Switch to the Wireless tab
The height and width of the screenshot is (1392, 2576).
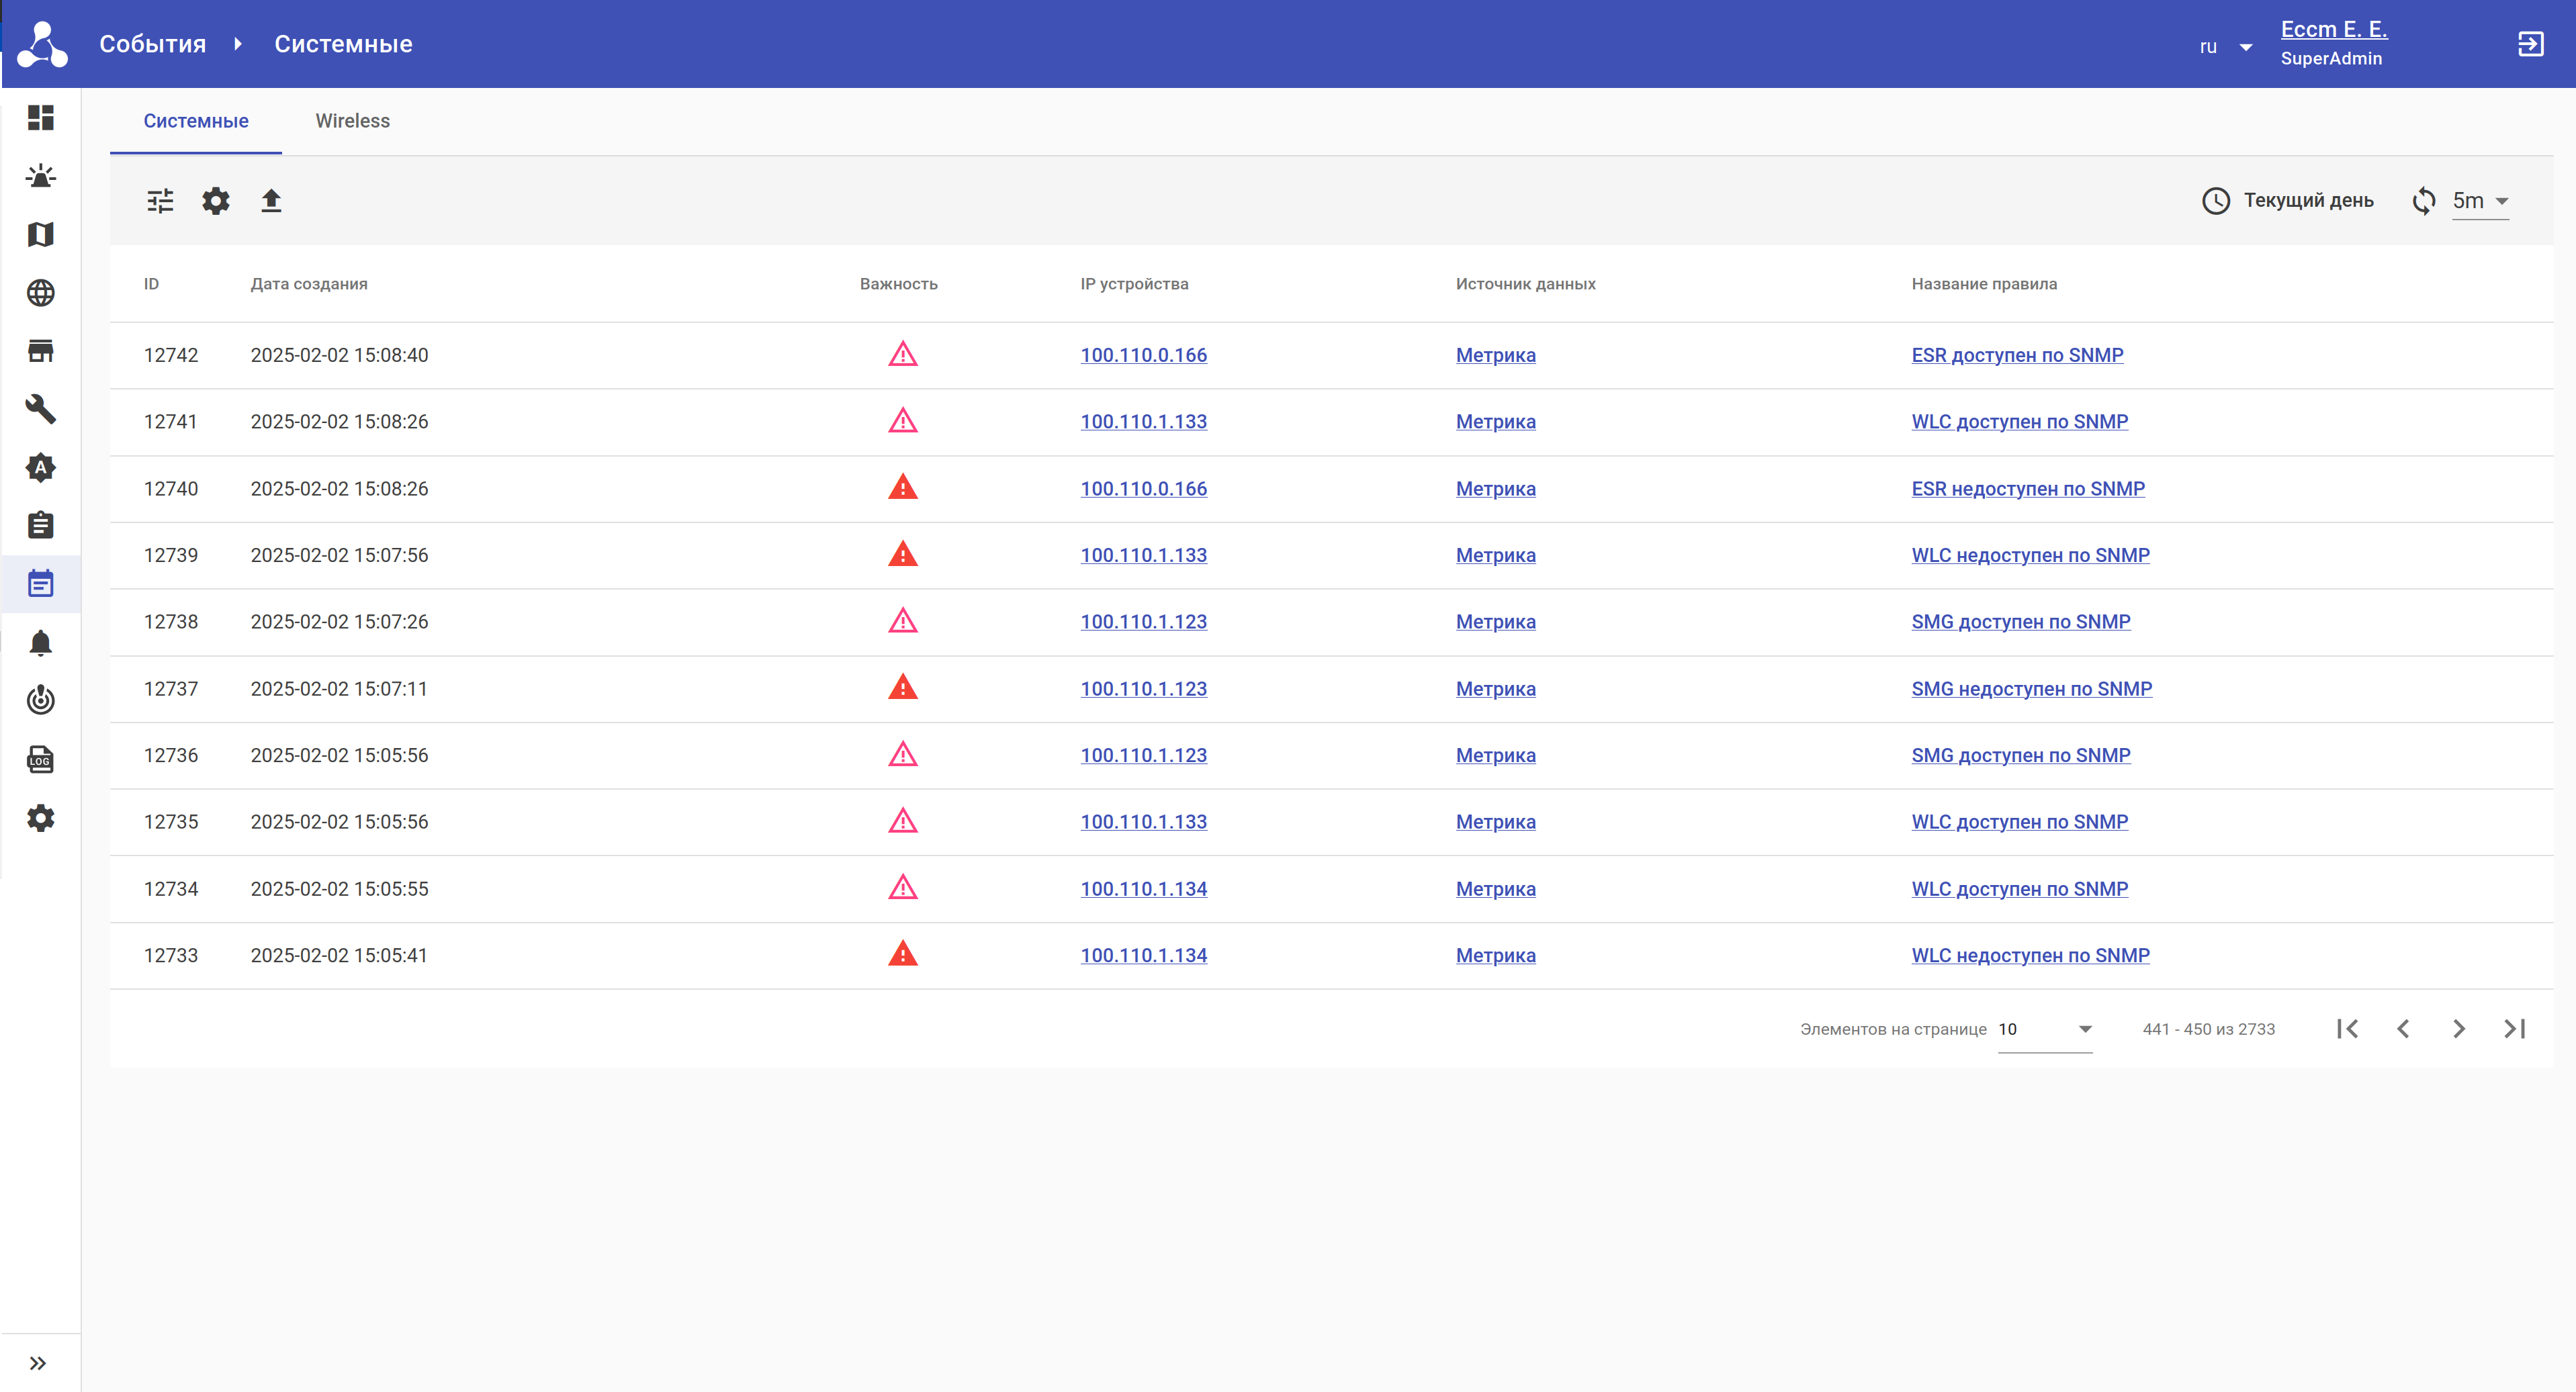[352, 121]
